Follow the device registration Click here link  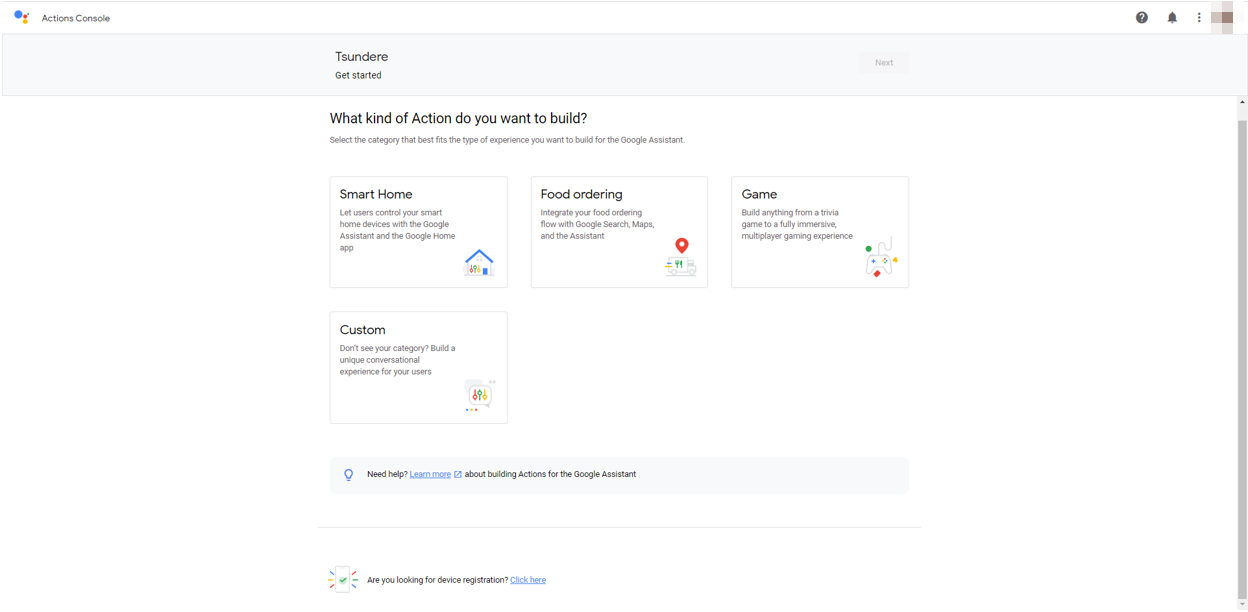[x=528, y=580]
